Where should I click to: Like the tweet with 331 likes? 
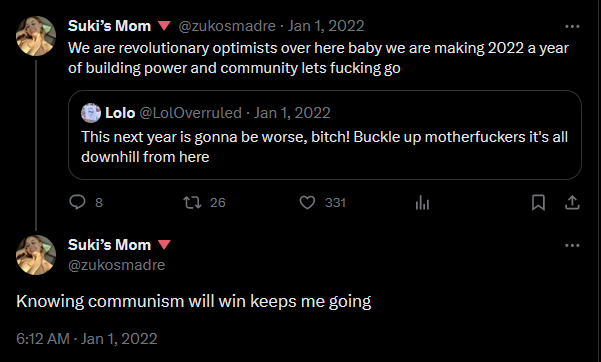[x=307, y=202]
